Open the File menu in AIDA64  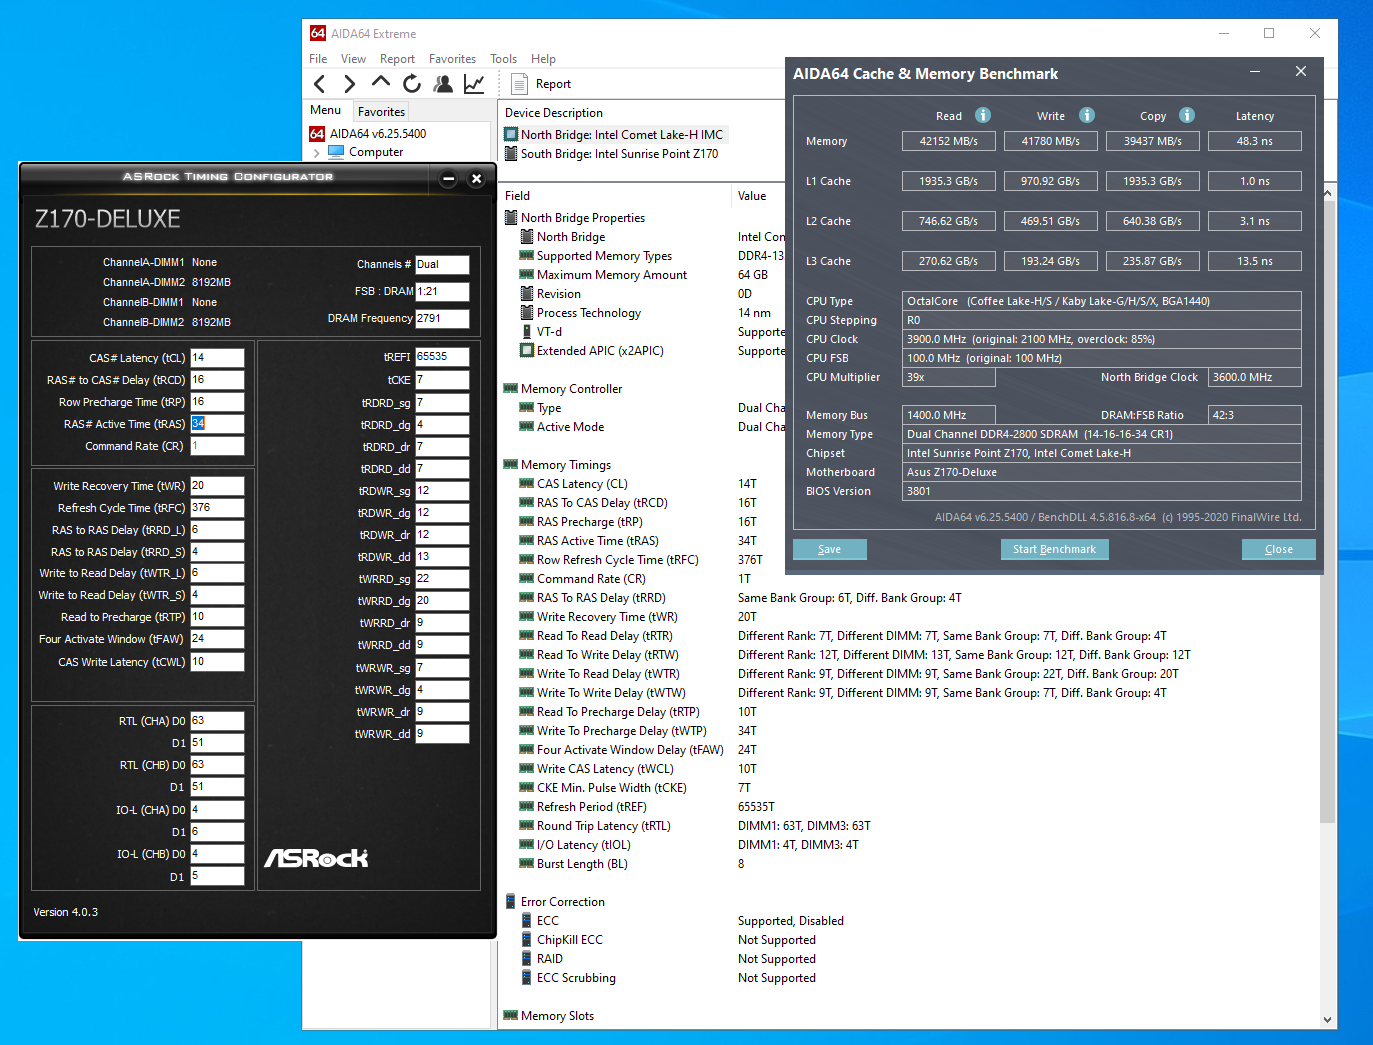[x=318, y=59]
